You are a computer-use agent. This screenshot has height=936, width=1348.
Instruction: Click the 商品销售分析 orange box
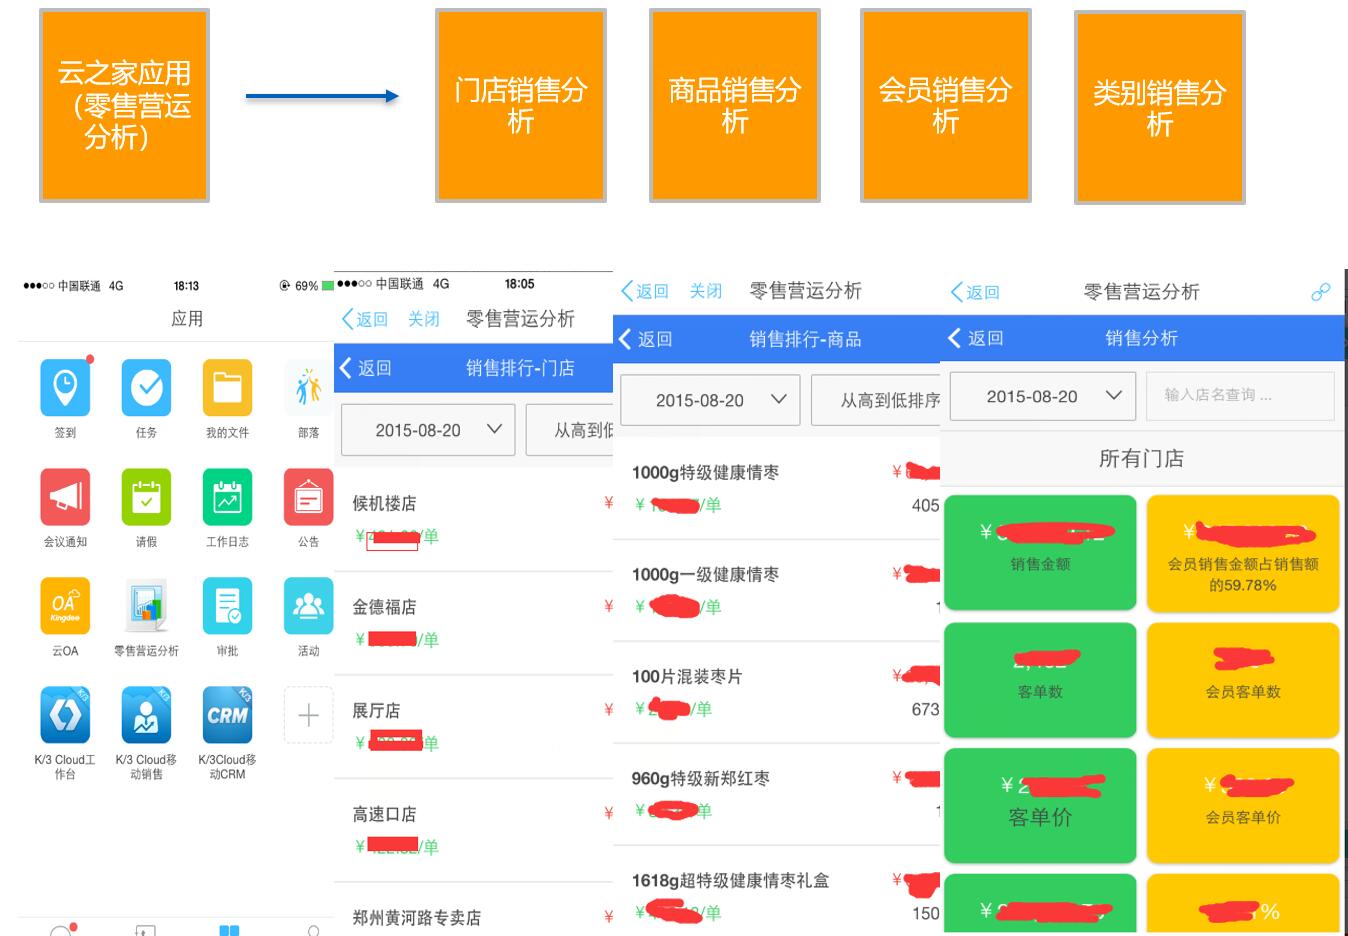pyautogui.click(x=735, y=105)
